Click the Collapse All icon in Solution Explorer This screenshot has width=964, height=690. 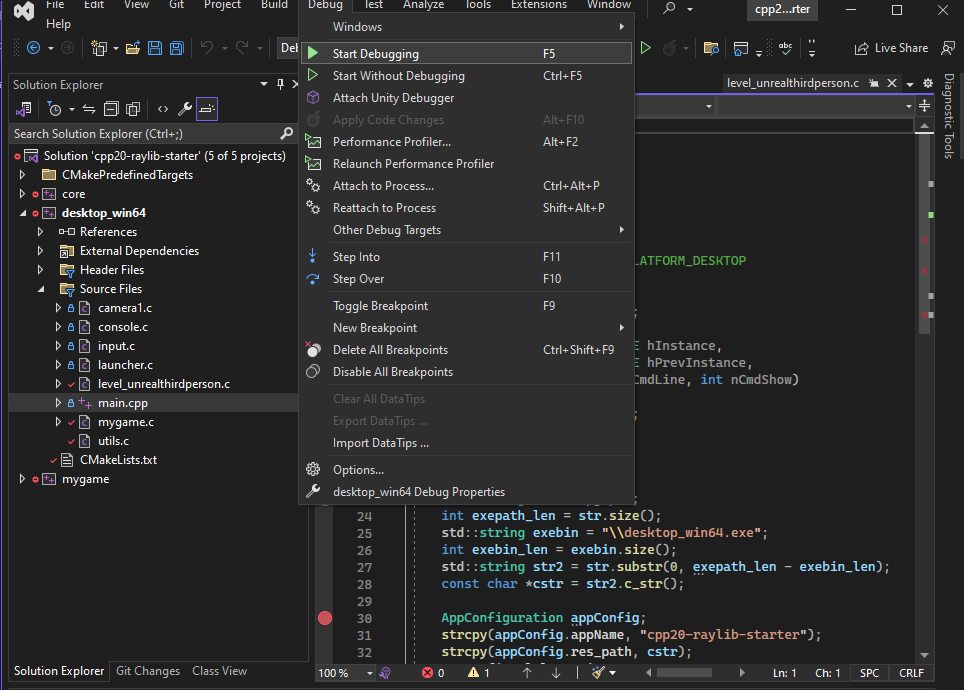tap(111, 109)
